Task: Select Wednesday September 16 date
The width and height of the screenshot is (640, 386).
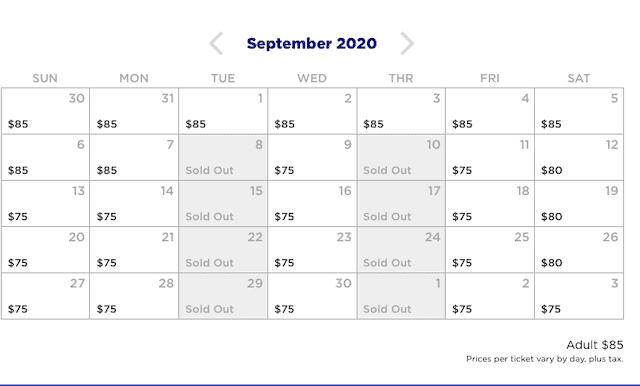Action: pyautogui.click(x=312, y=203)
